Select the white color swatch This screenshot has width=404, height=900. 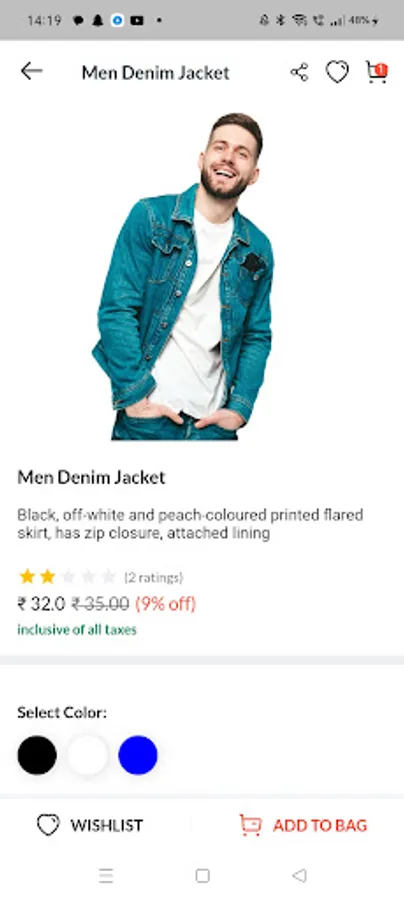coord(88,755)
